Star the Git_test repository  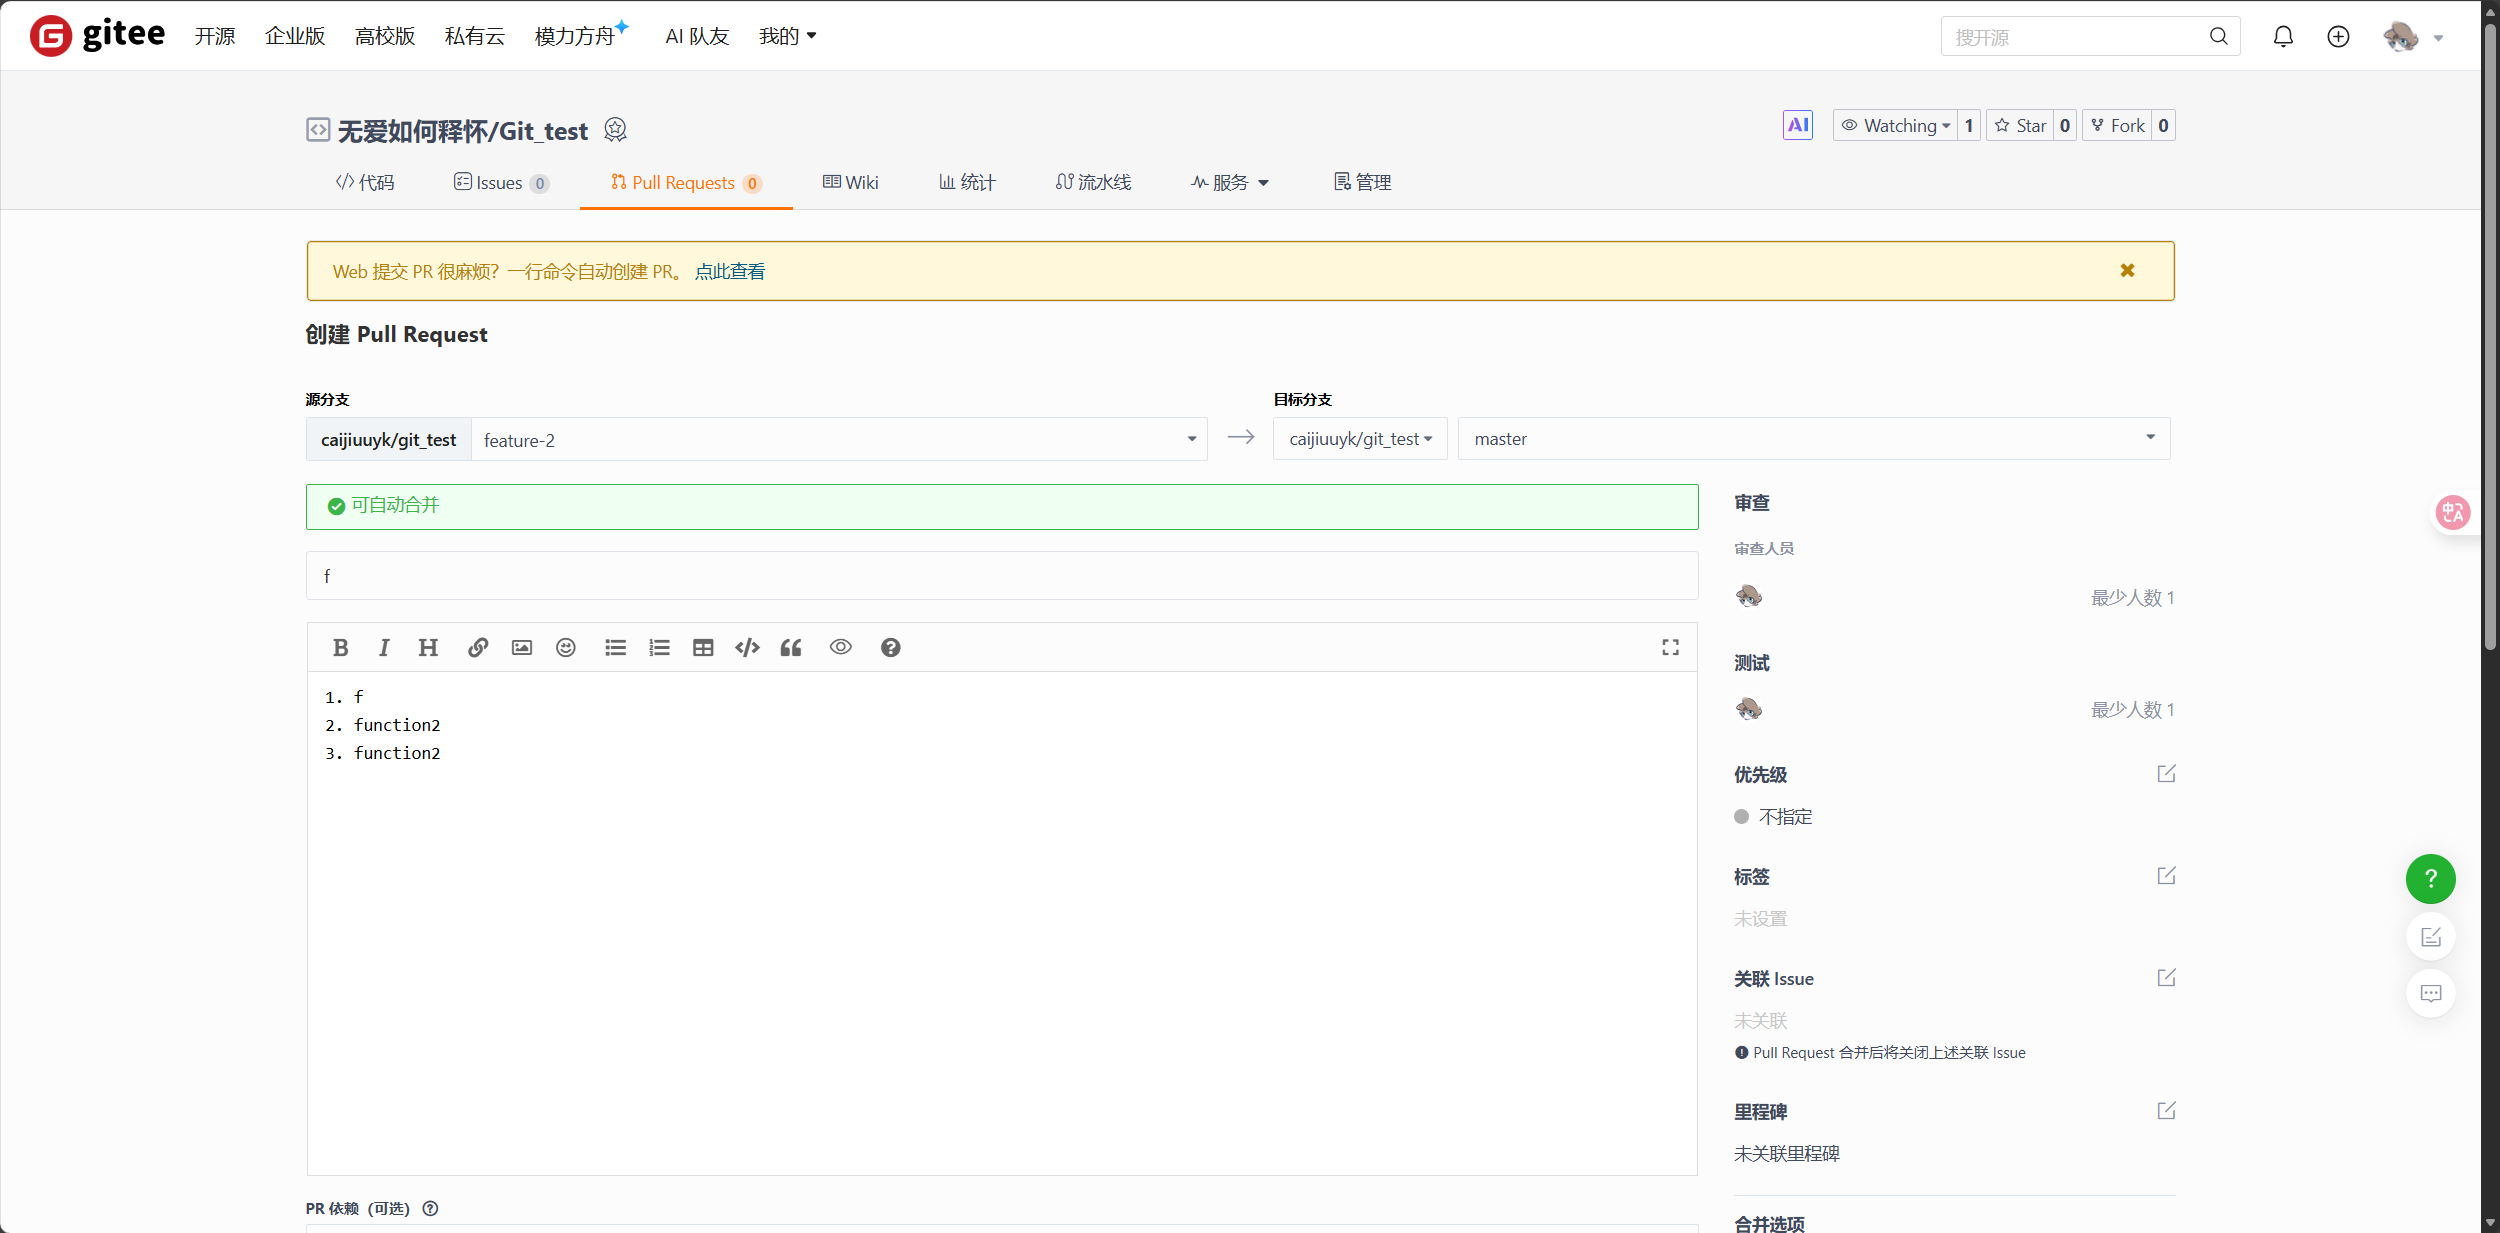pos(2021,126)
